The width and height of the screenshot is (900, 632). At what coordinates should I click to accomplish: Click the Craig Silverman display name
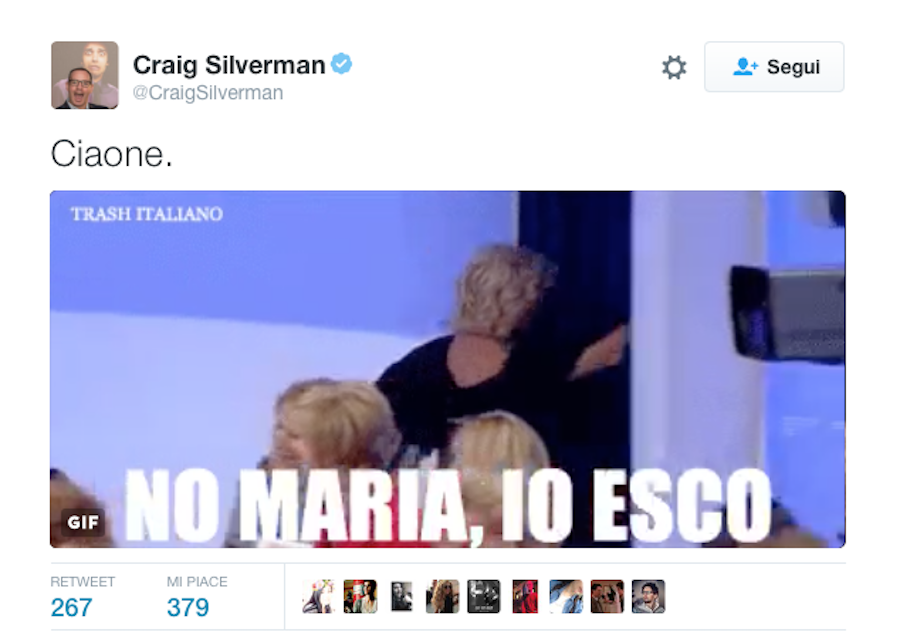click(x=229, y=64)
